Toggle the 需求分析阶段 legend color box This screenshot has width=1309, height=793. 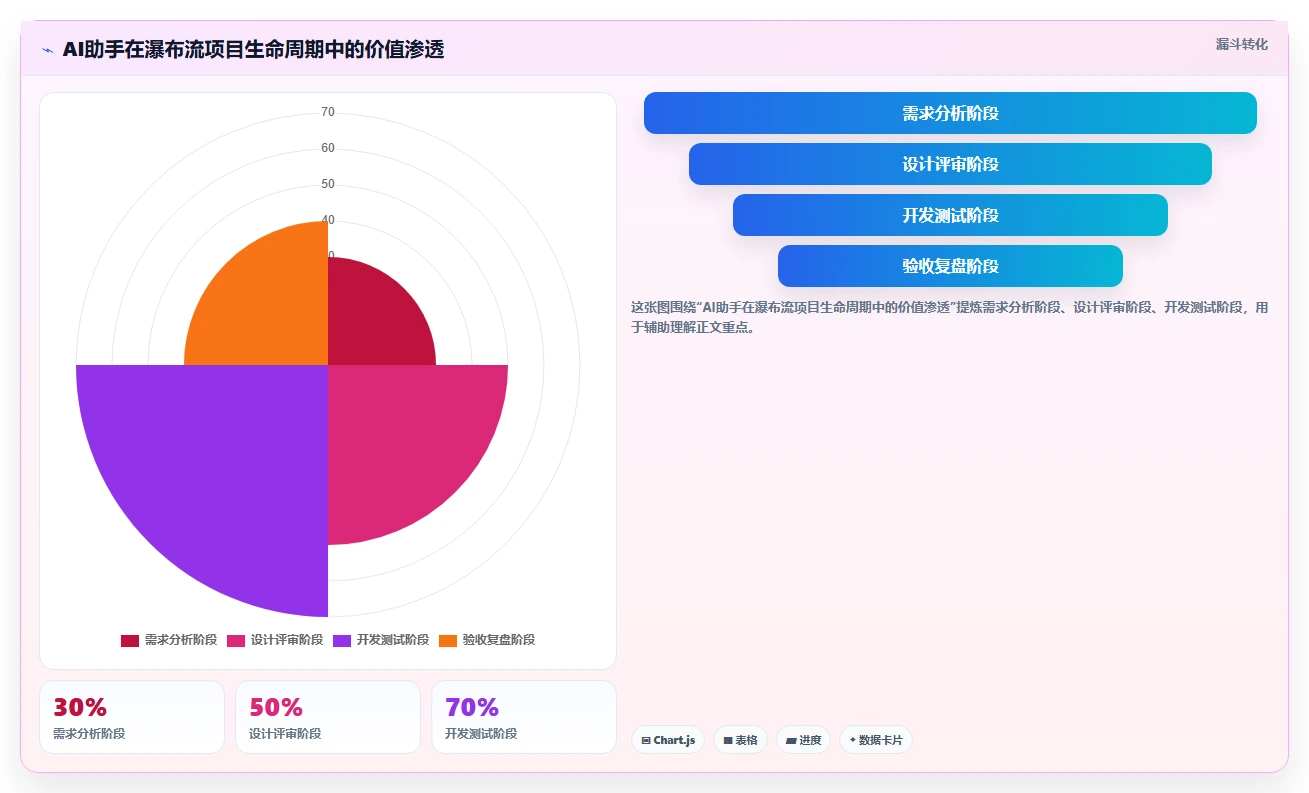click(130, 640)
